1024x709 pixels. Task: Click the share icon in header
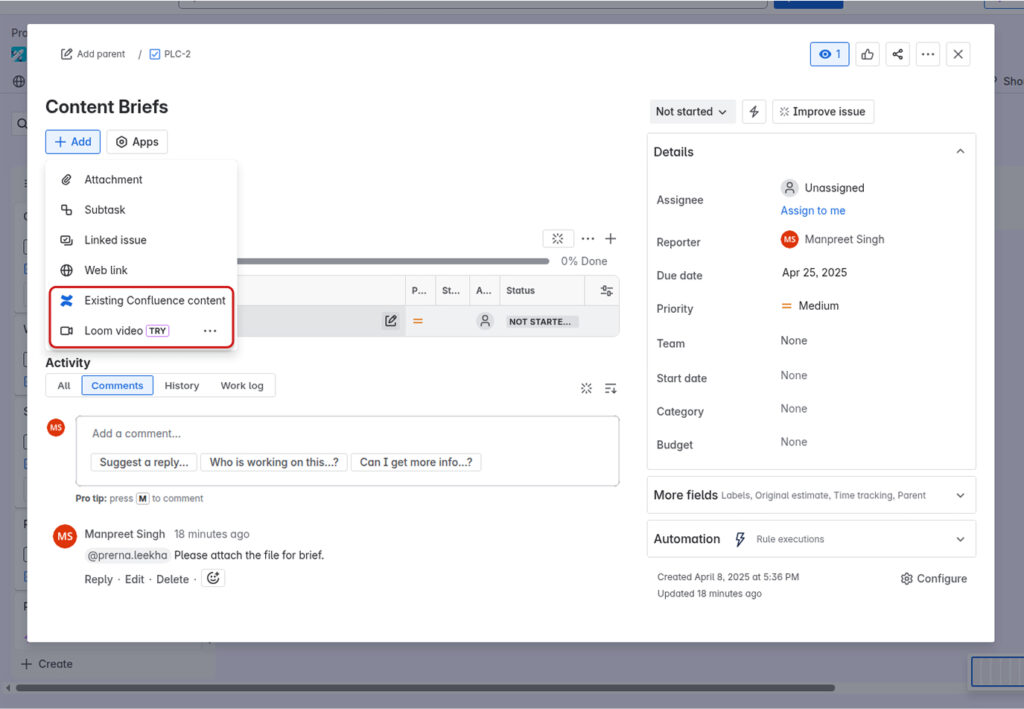click(x=897, y=54)
